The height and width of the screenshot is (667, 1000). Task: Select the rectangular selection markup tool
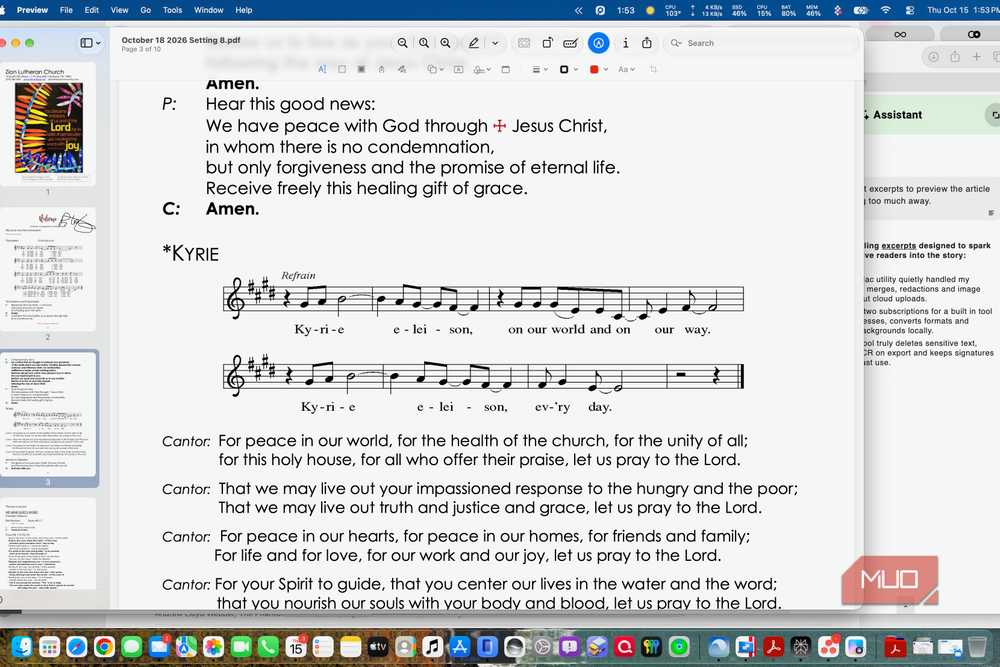tap(342, 69)
